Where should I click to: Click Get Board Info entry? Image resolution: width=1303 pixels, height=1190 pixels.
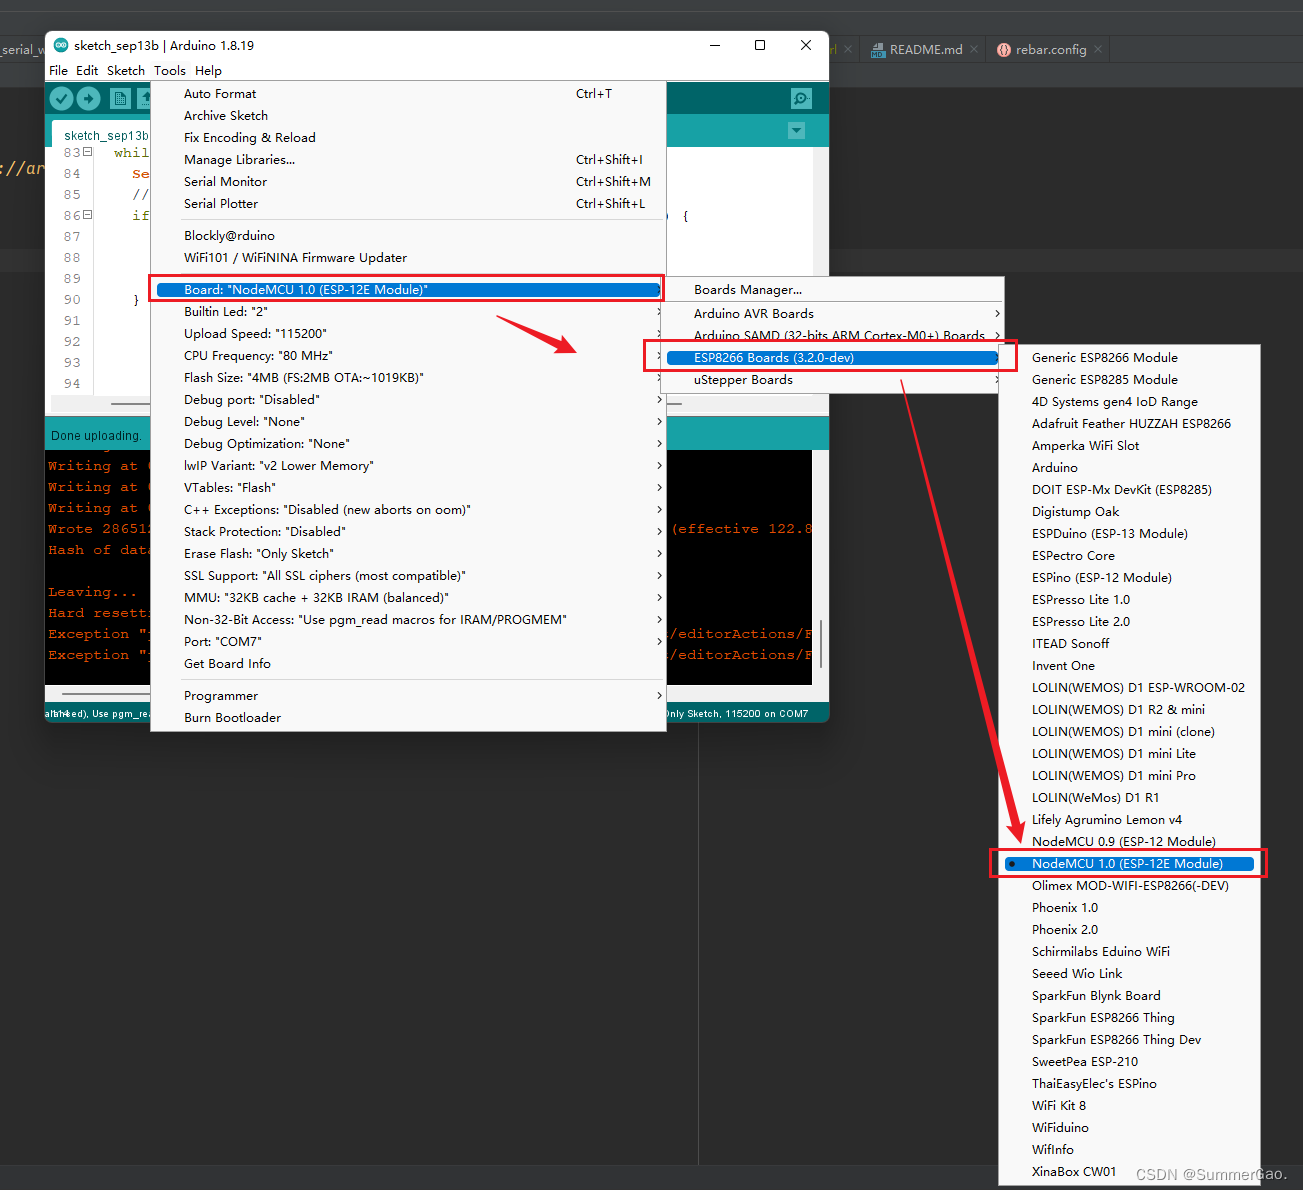pyautogui.click(x=408, y=664)
